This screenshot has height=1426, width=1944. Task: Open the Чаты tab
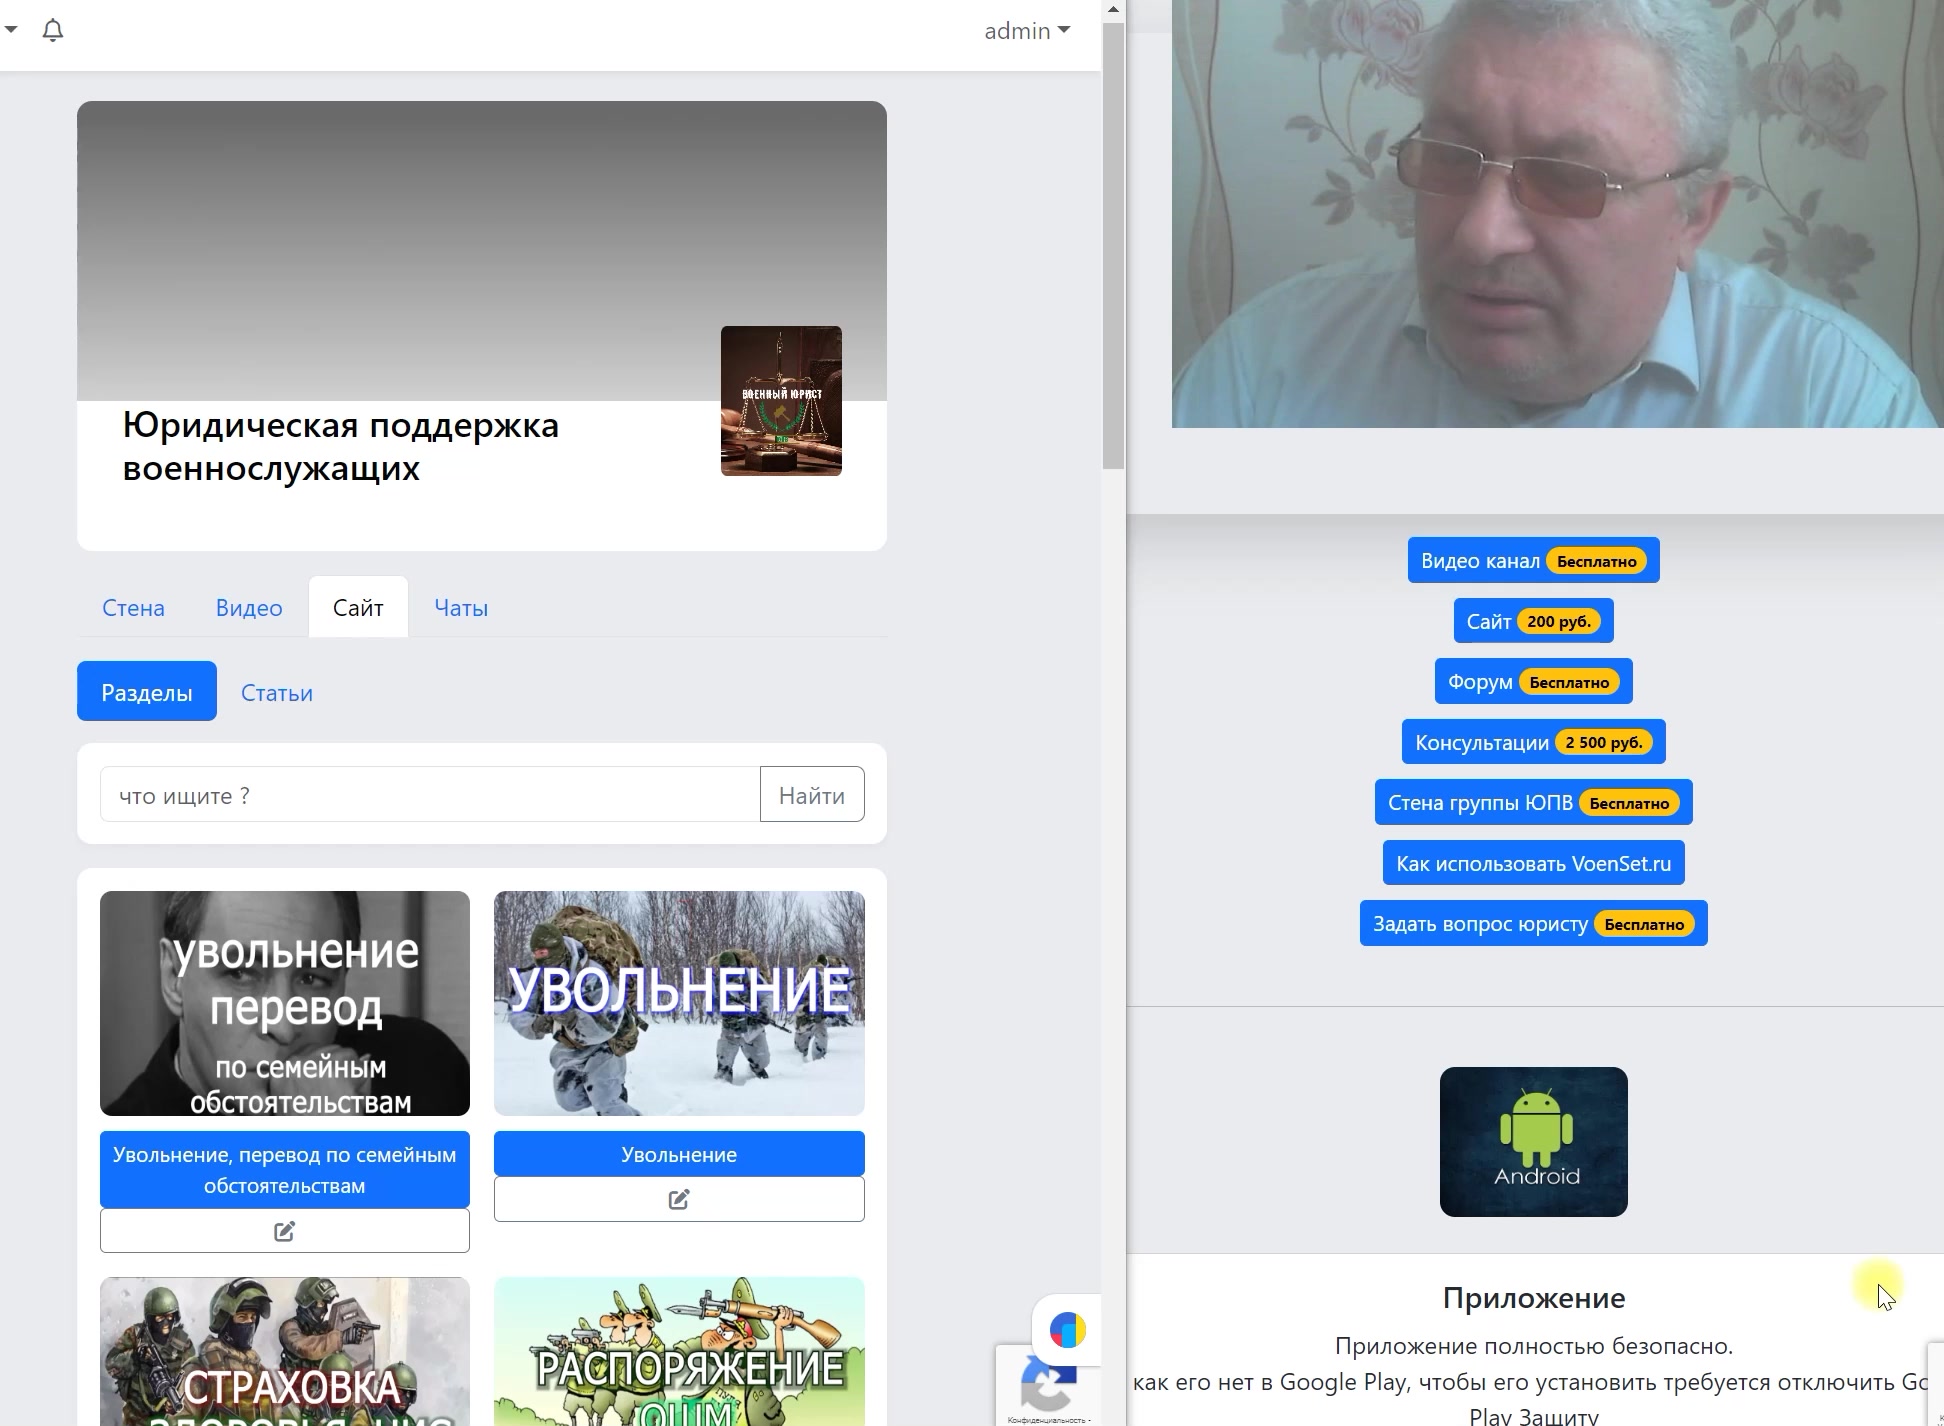point(461,608)
